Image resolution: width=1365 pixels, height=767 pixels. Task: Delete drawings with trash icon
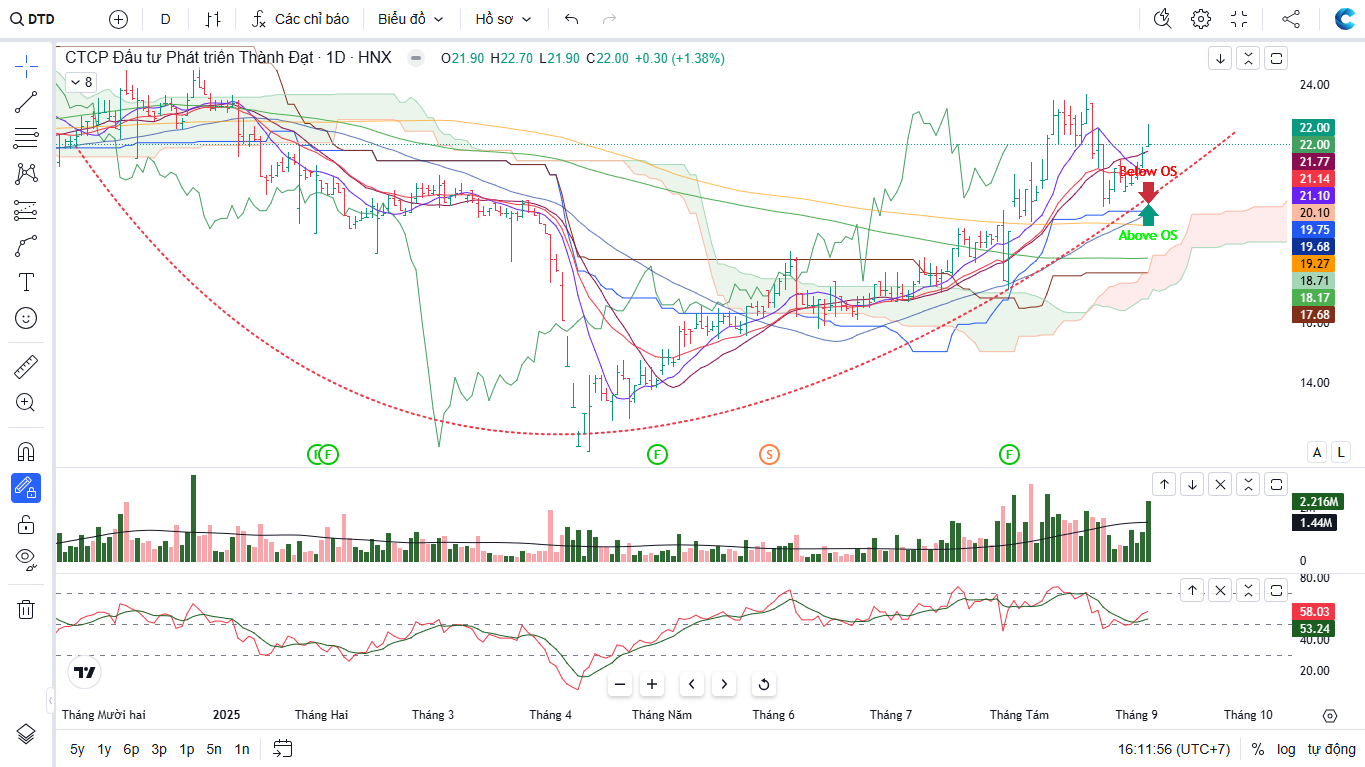[27, 609]
